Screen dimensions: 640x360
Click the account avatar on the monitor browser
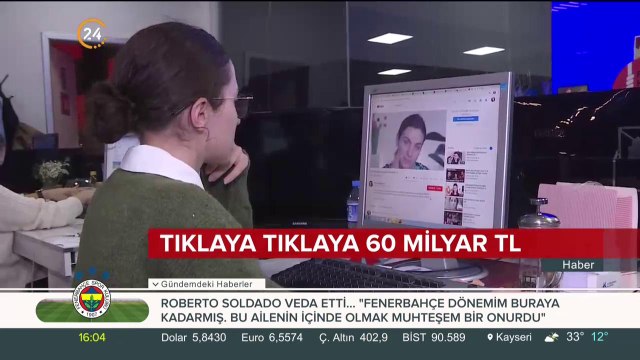[x=493, y=100]
